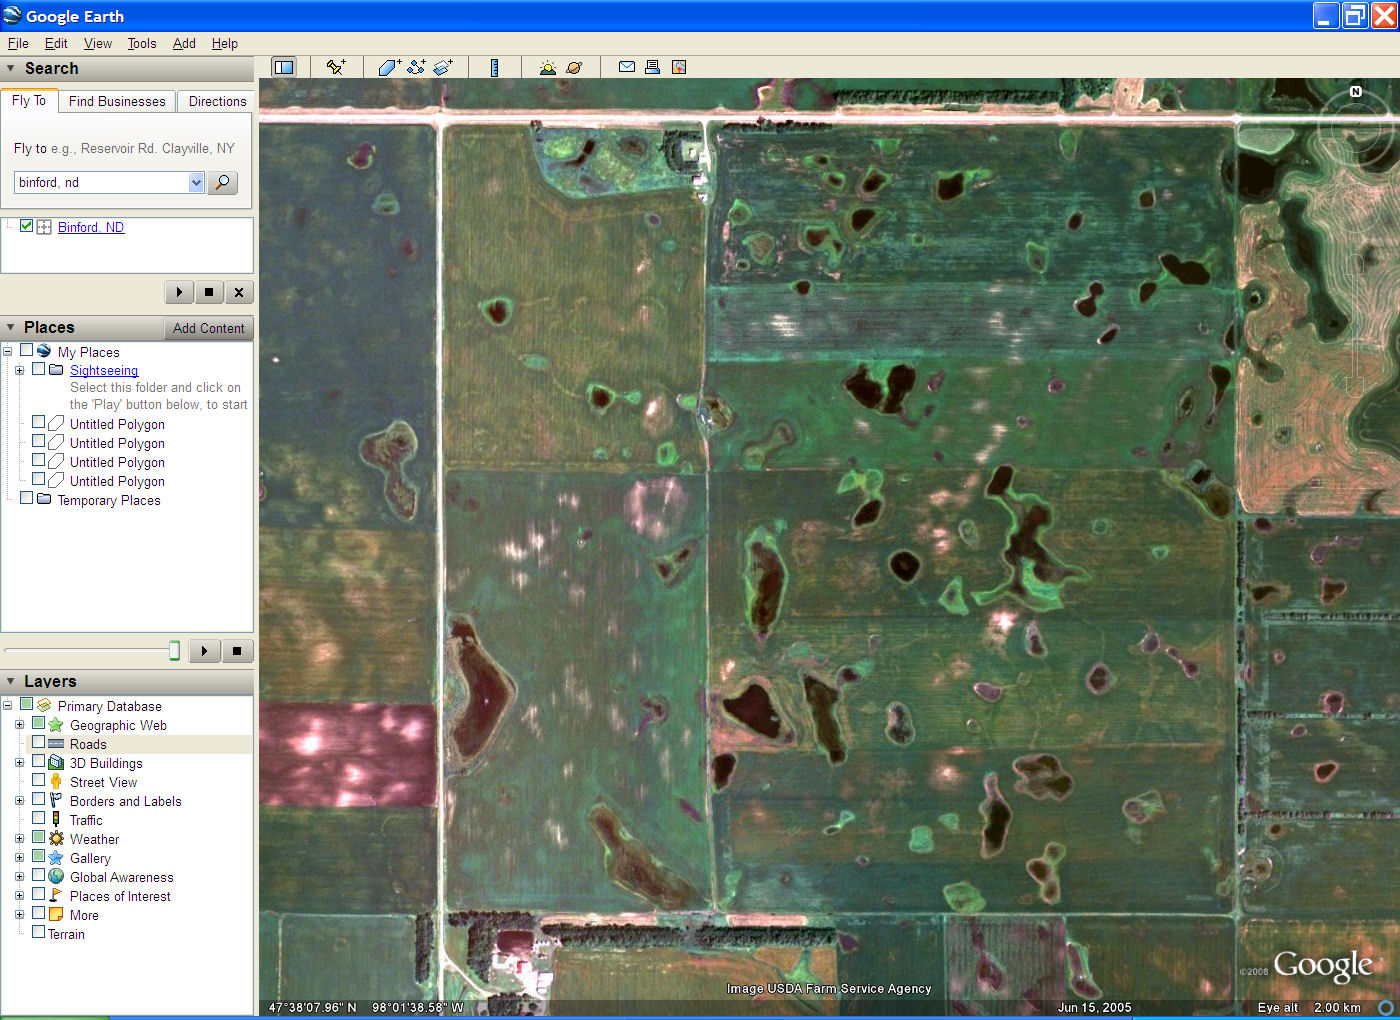Expand the Borders and Labels node

pyautogui.click(x=19, y=801)
